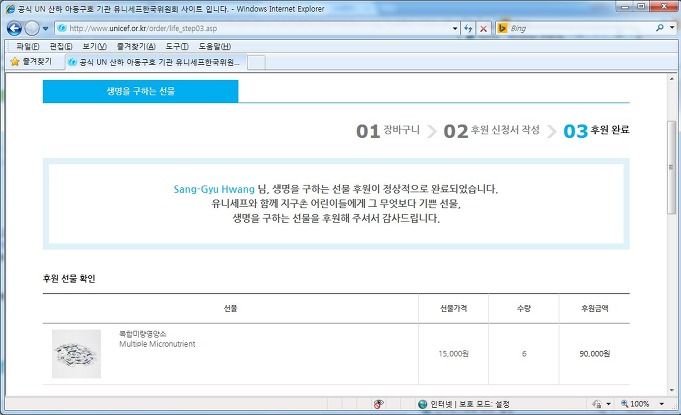Image resolution: width=681 pixels, height=415 pixels.
Task: Click step 03 후원 완료
Action: [596, 130]
